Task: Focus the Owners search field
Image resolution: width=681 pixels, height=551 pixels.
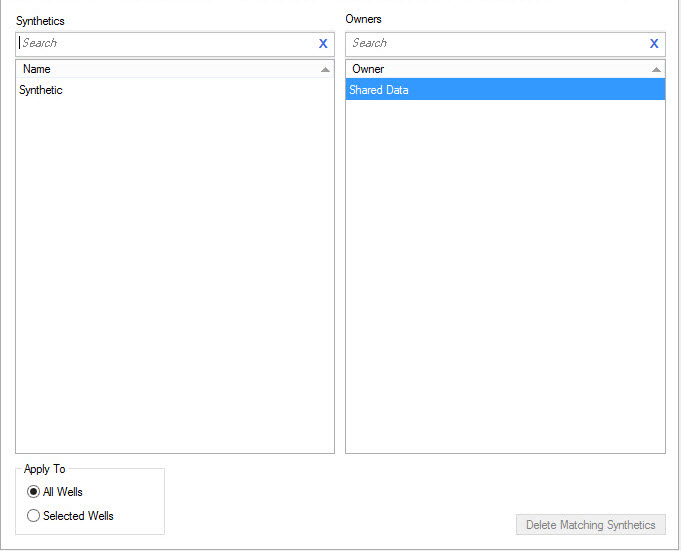Action: pos(495,44)
